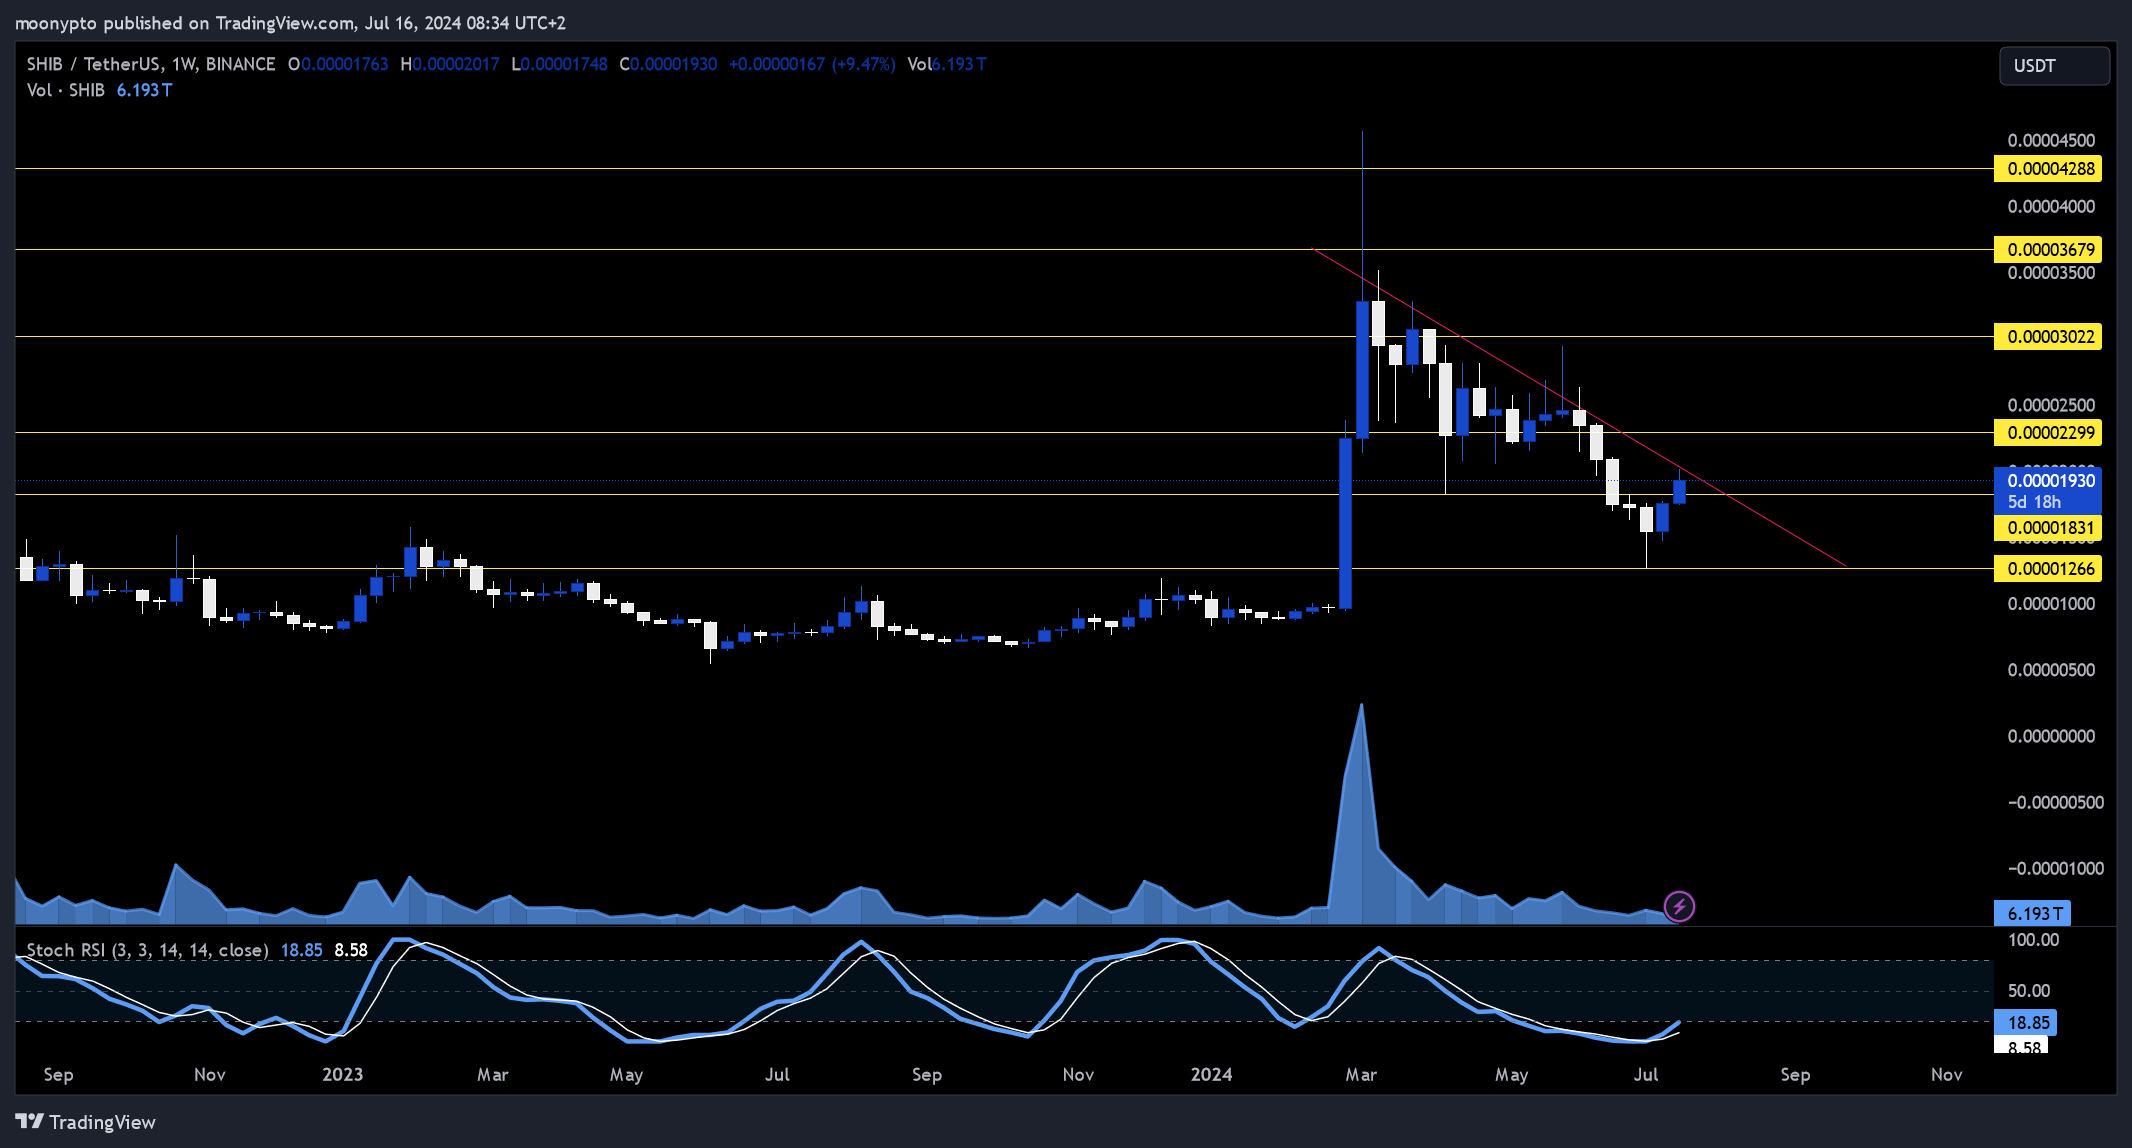Click the 0.00001000 price scale tick
The height and width of the screenshot is (1148, 2132).
[2051, 604]
